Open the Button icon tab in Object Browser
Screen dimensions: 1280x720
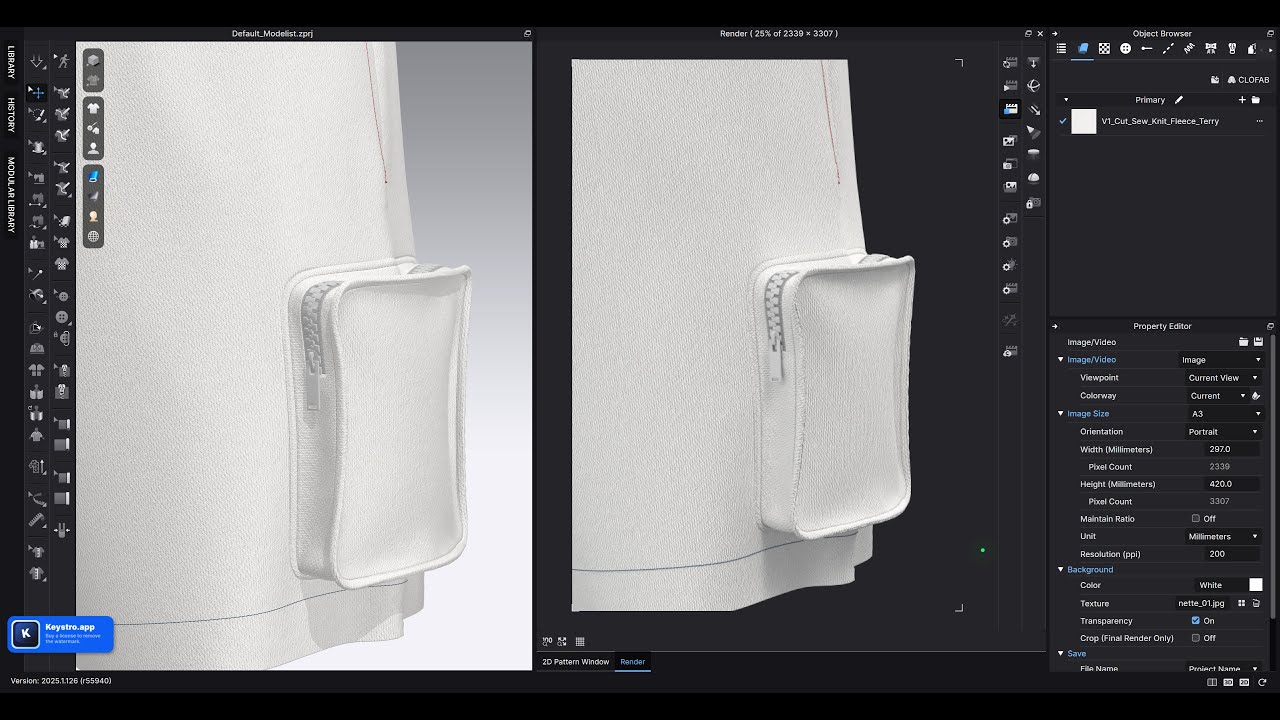pos(1125,49)
